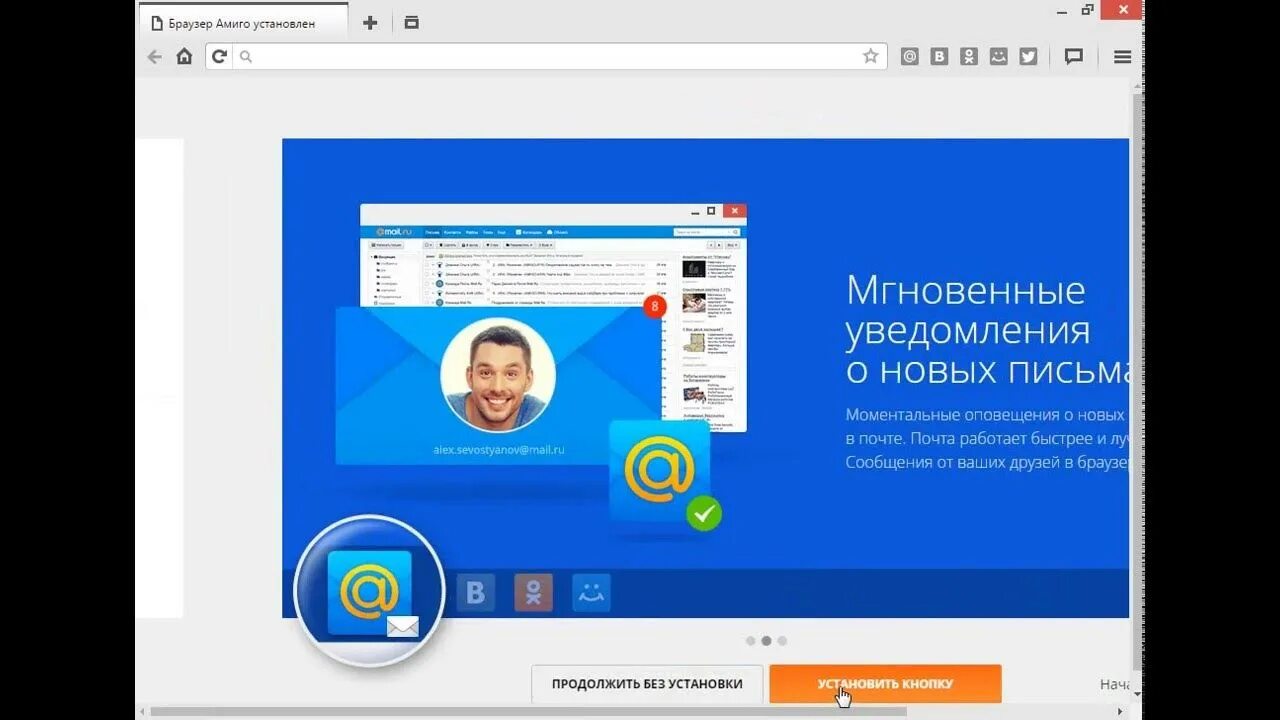Click the horizontal scrollbar right arrow
Screen dimensions: 1280x720
(x=1120, y=712)
